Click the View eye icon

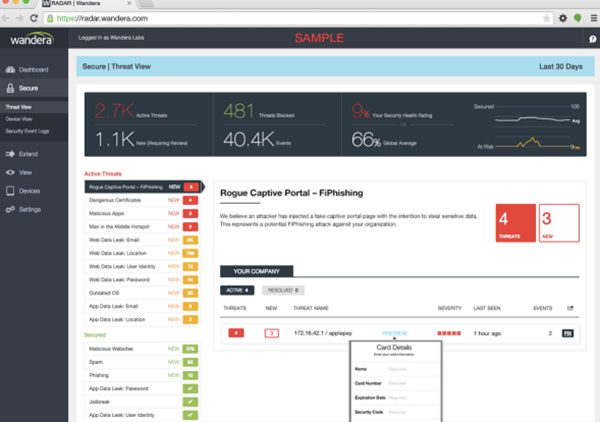tap(10, 173)
